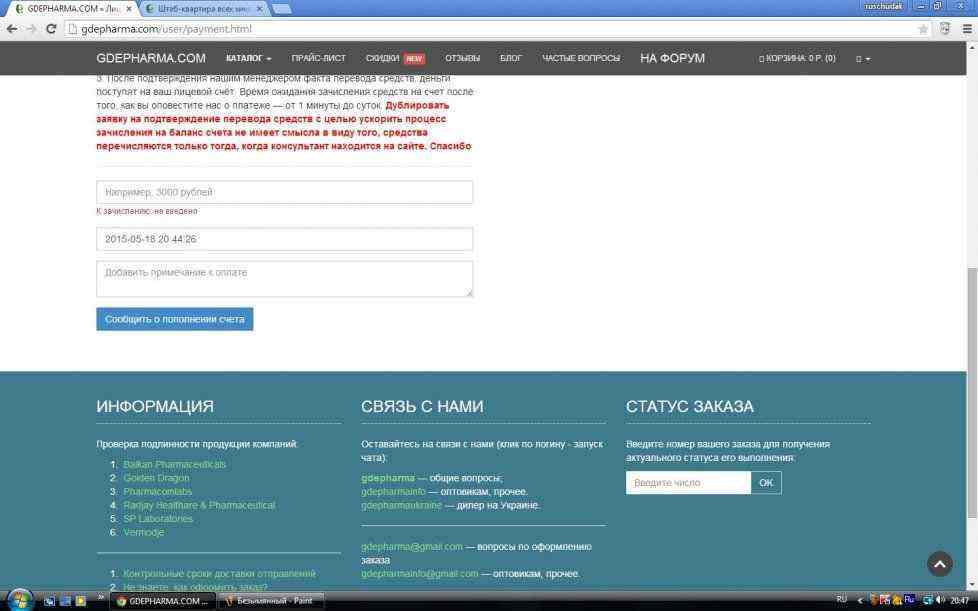
Task: Click the RU language indicator in taskbar
Action: 841,600
